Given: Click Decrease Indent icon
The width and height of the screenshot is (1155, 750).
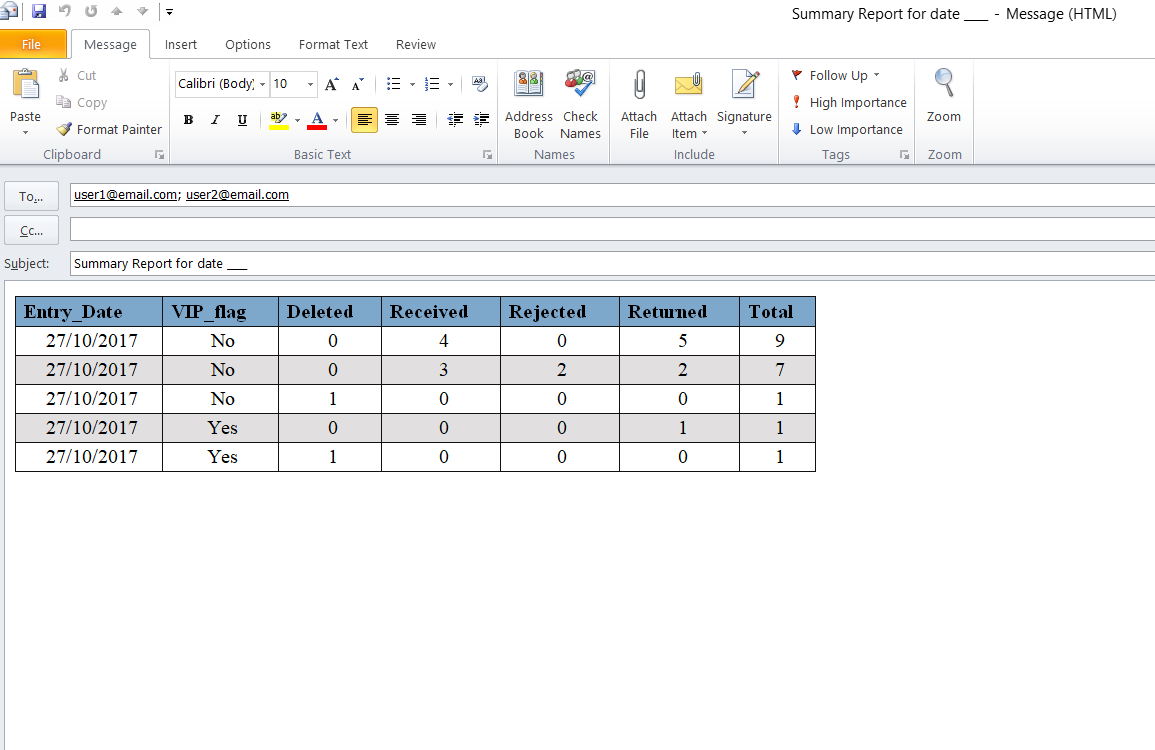Looking at the screenshot, I should [455, 119].
